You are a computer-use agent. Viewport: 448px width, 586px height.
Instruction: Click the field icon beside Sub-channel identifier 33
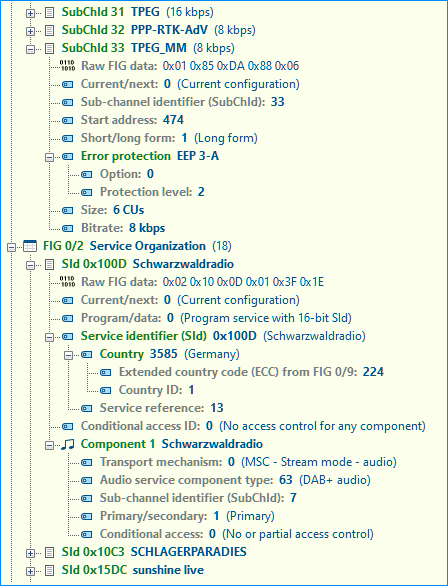tap(68, 102)
